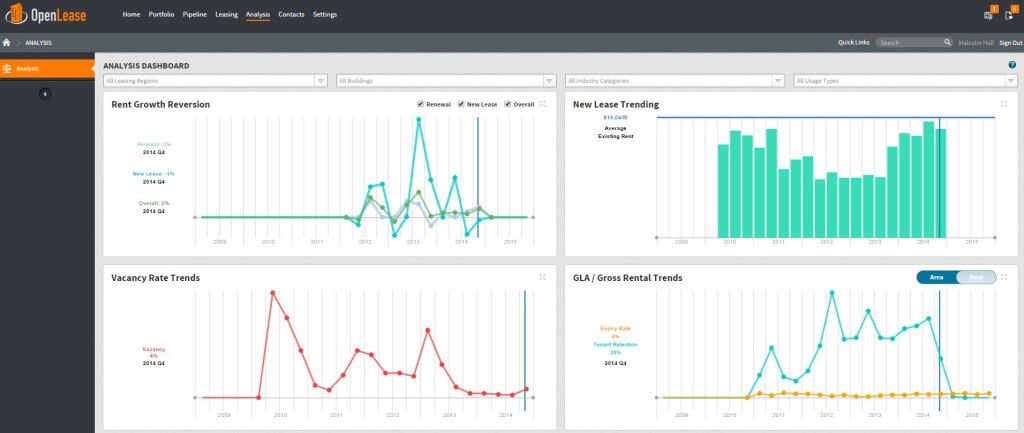Expand the New Lease Trending chart fullscreen
Image resolution: width=1024 pixels, height=433 pixels.
1003,104
